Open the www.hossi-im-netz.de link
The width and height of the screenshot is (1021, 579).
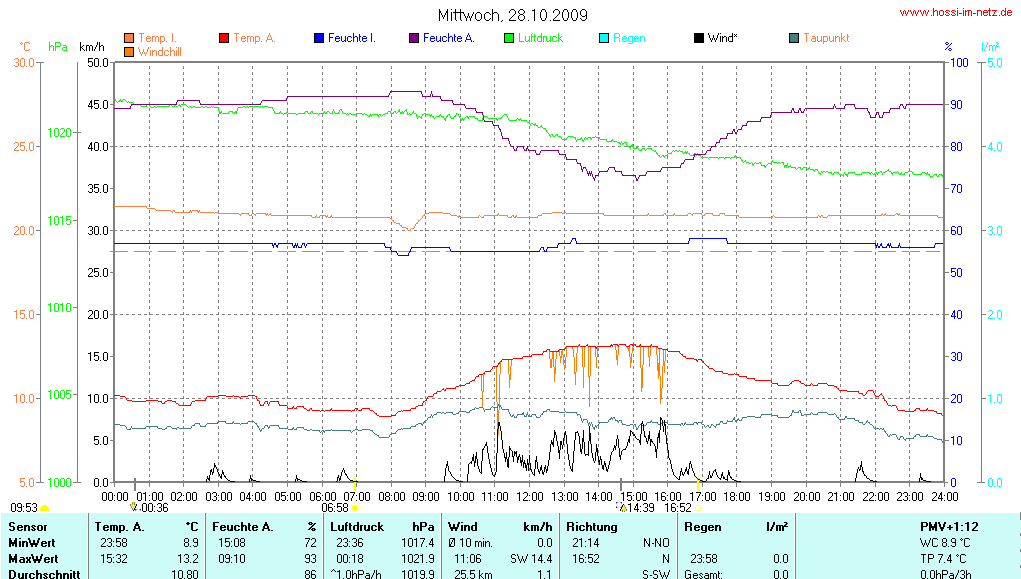coord(957,13)
